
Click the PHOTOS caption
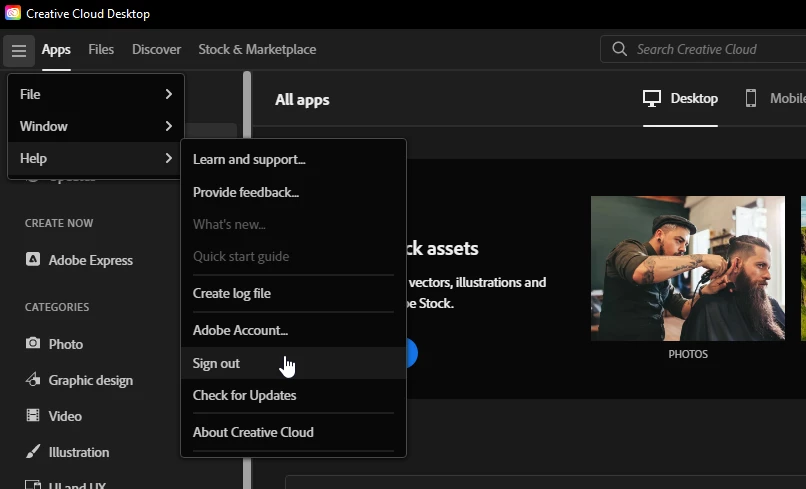[x=688, y=354]
